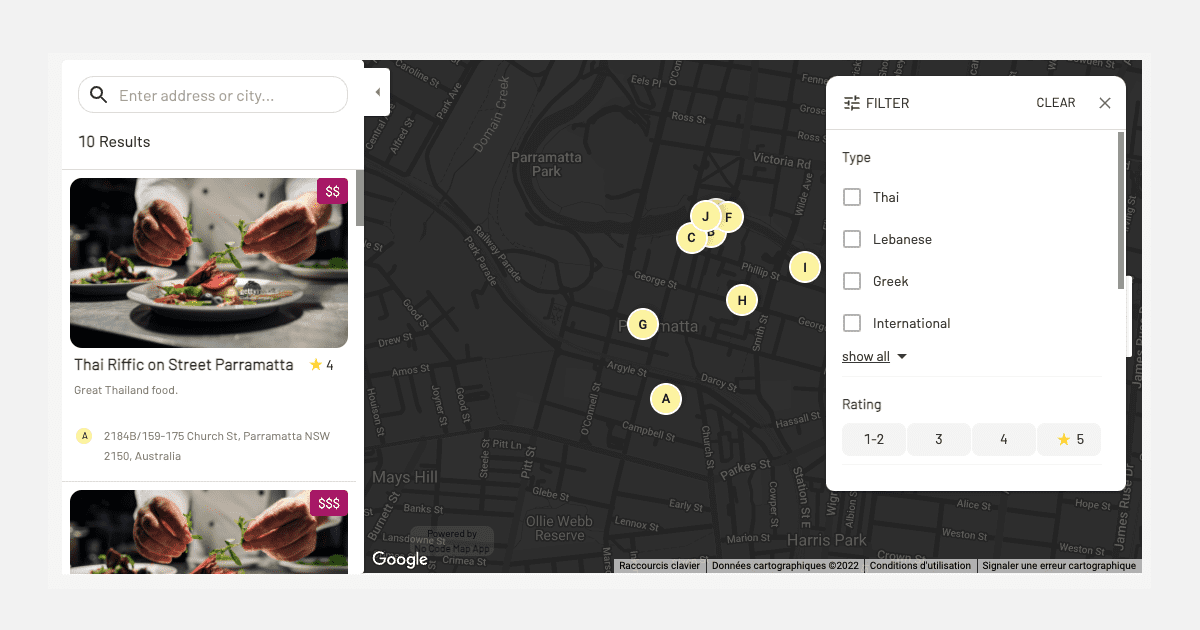Click the 10 Results text
Viewport: 1200px width, 630px height.
114,142
